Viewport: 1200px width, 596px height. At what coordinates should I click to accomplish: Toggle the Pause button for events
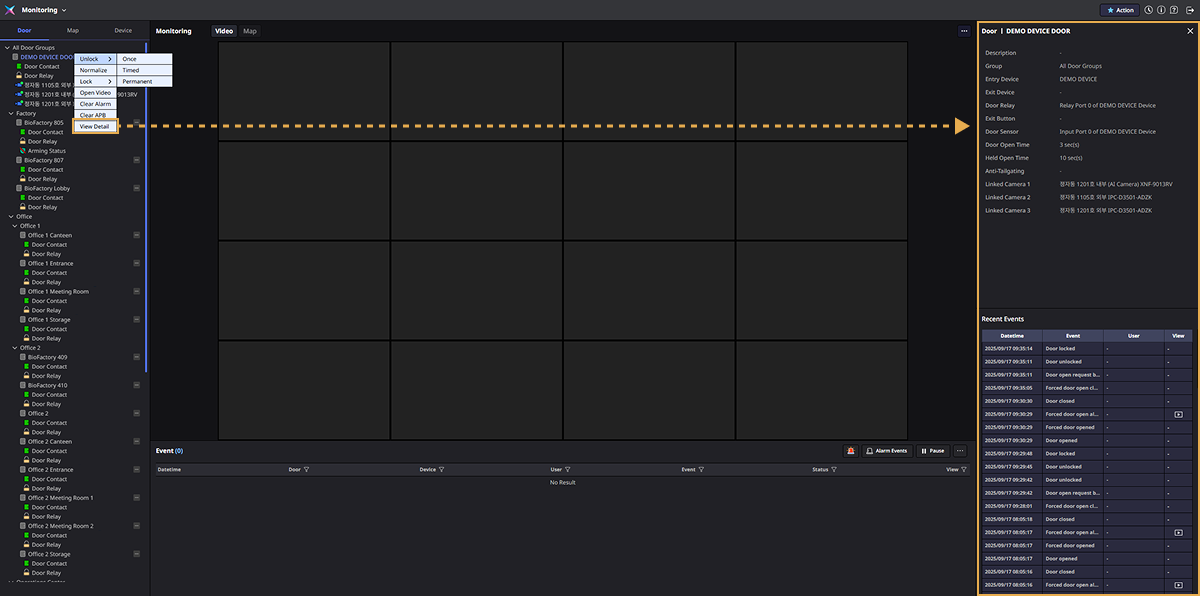click(x=932, y=451)
